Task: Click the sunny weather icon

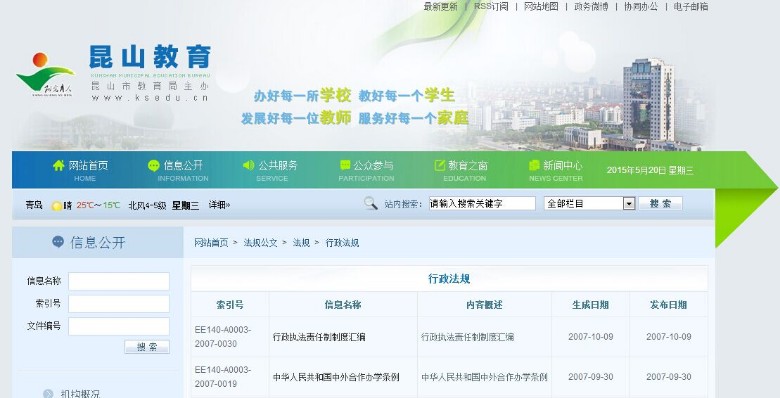Action: [57, 205]
